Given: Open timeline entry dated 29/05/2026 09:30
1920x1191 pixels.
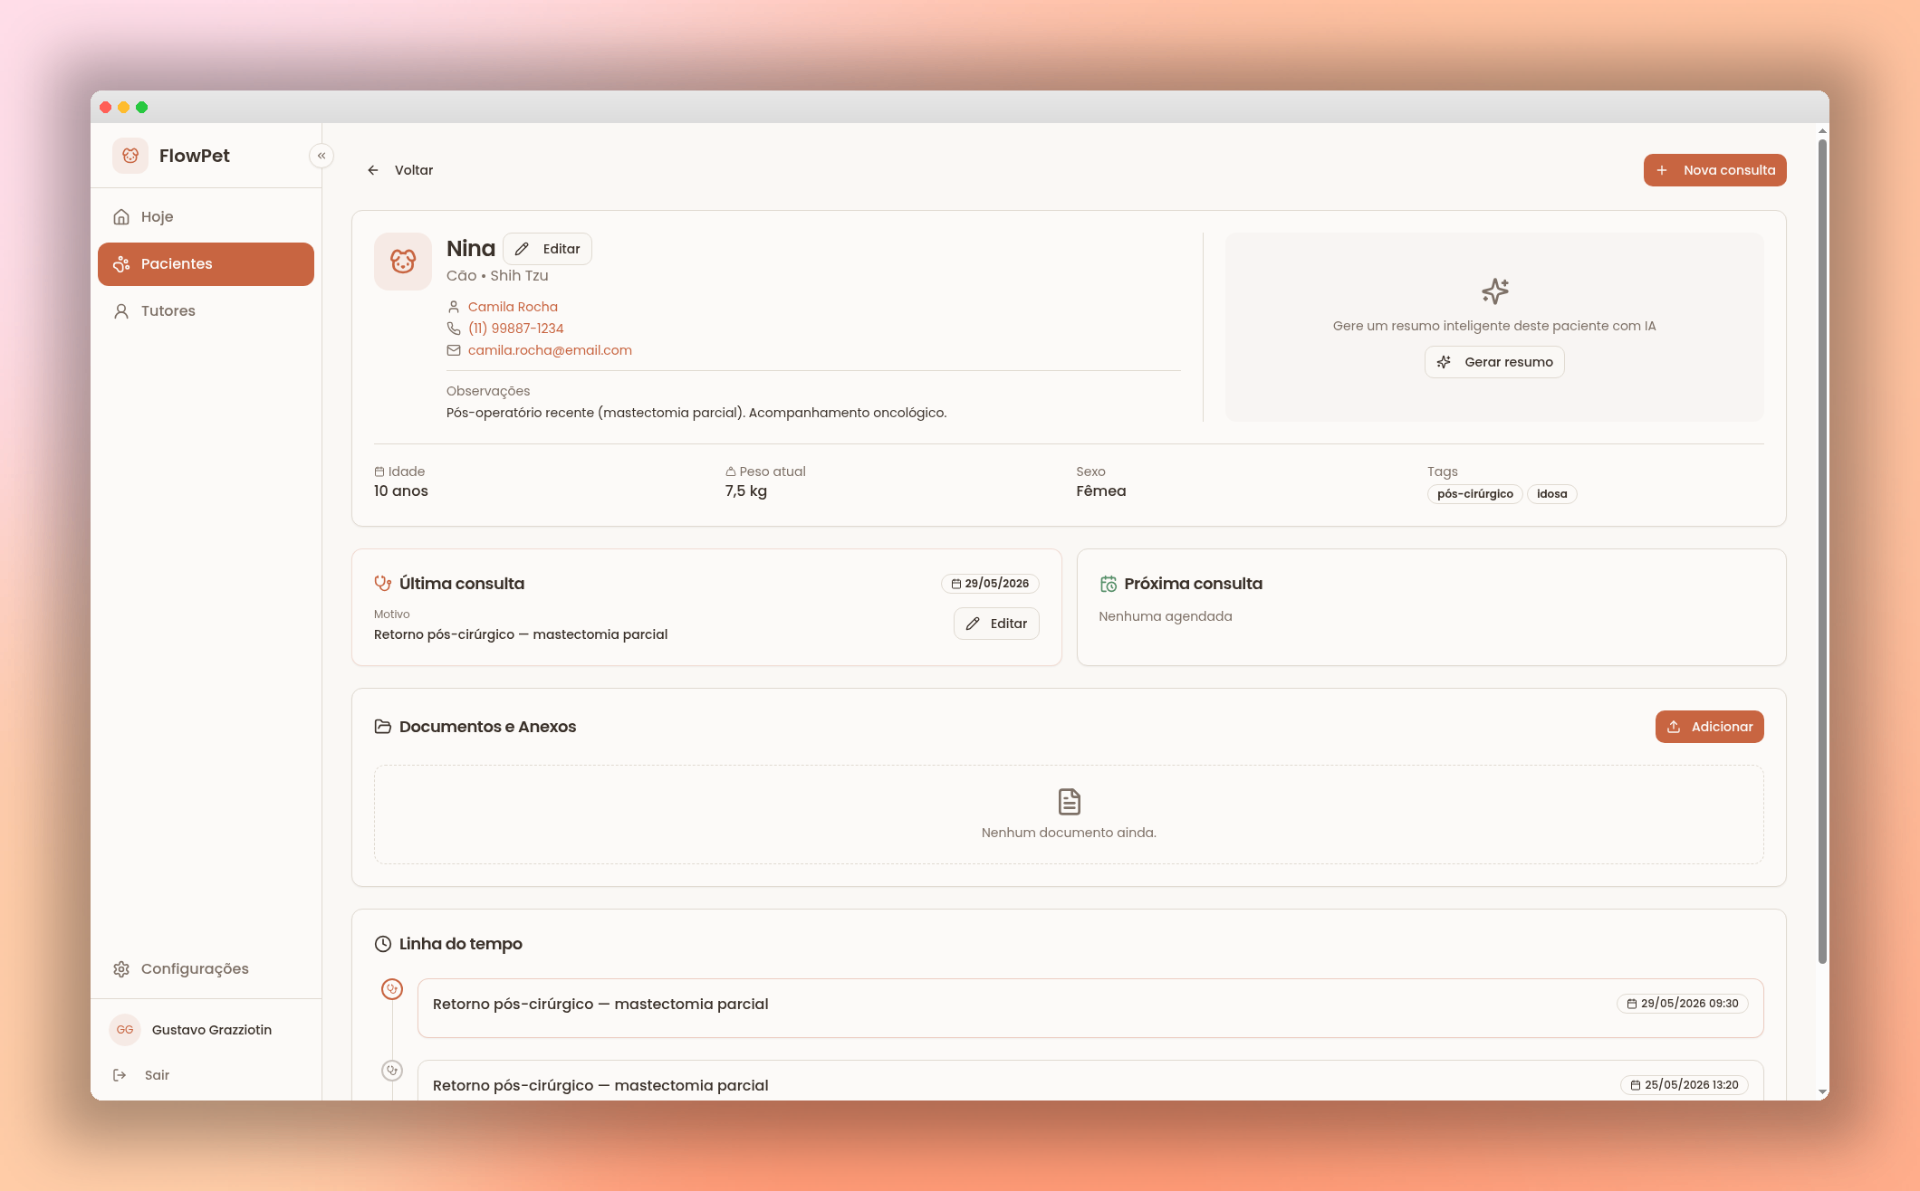Looking at the screenshot, I should click(x=1090, y=1008).
